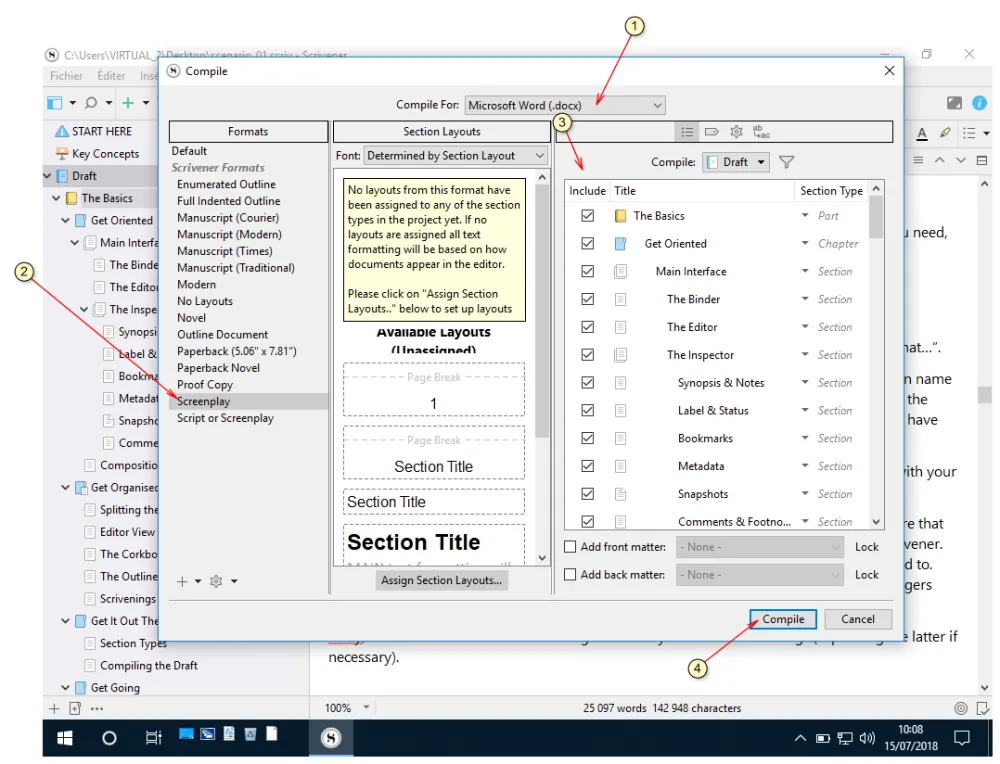Click the search magnifier toolbar icon
Screen dimensions: 1000x764
91,103
